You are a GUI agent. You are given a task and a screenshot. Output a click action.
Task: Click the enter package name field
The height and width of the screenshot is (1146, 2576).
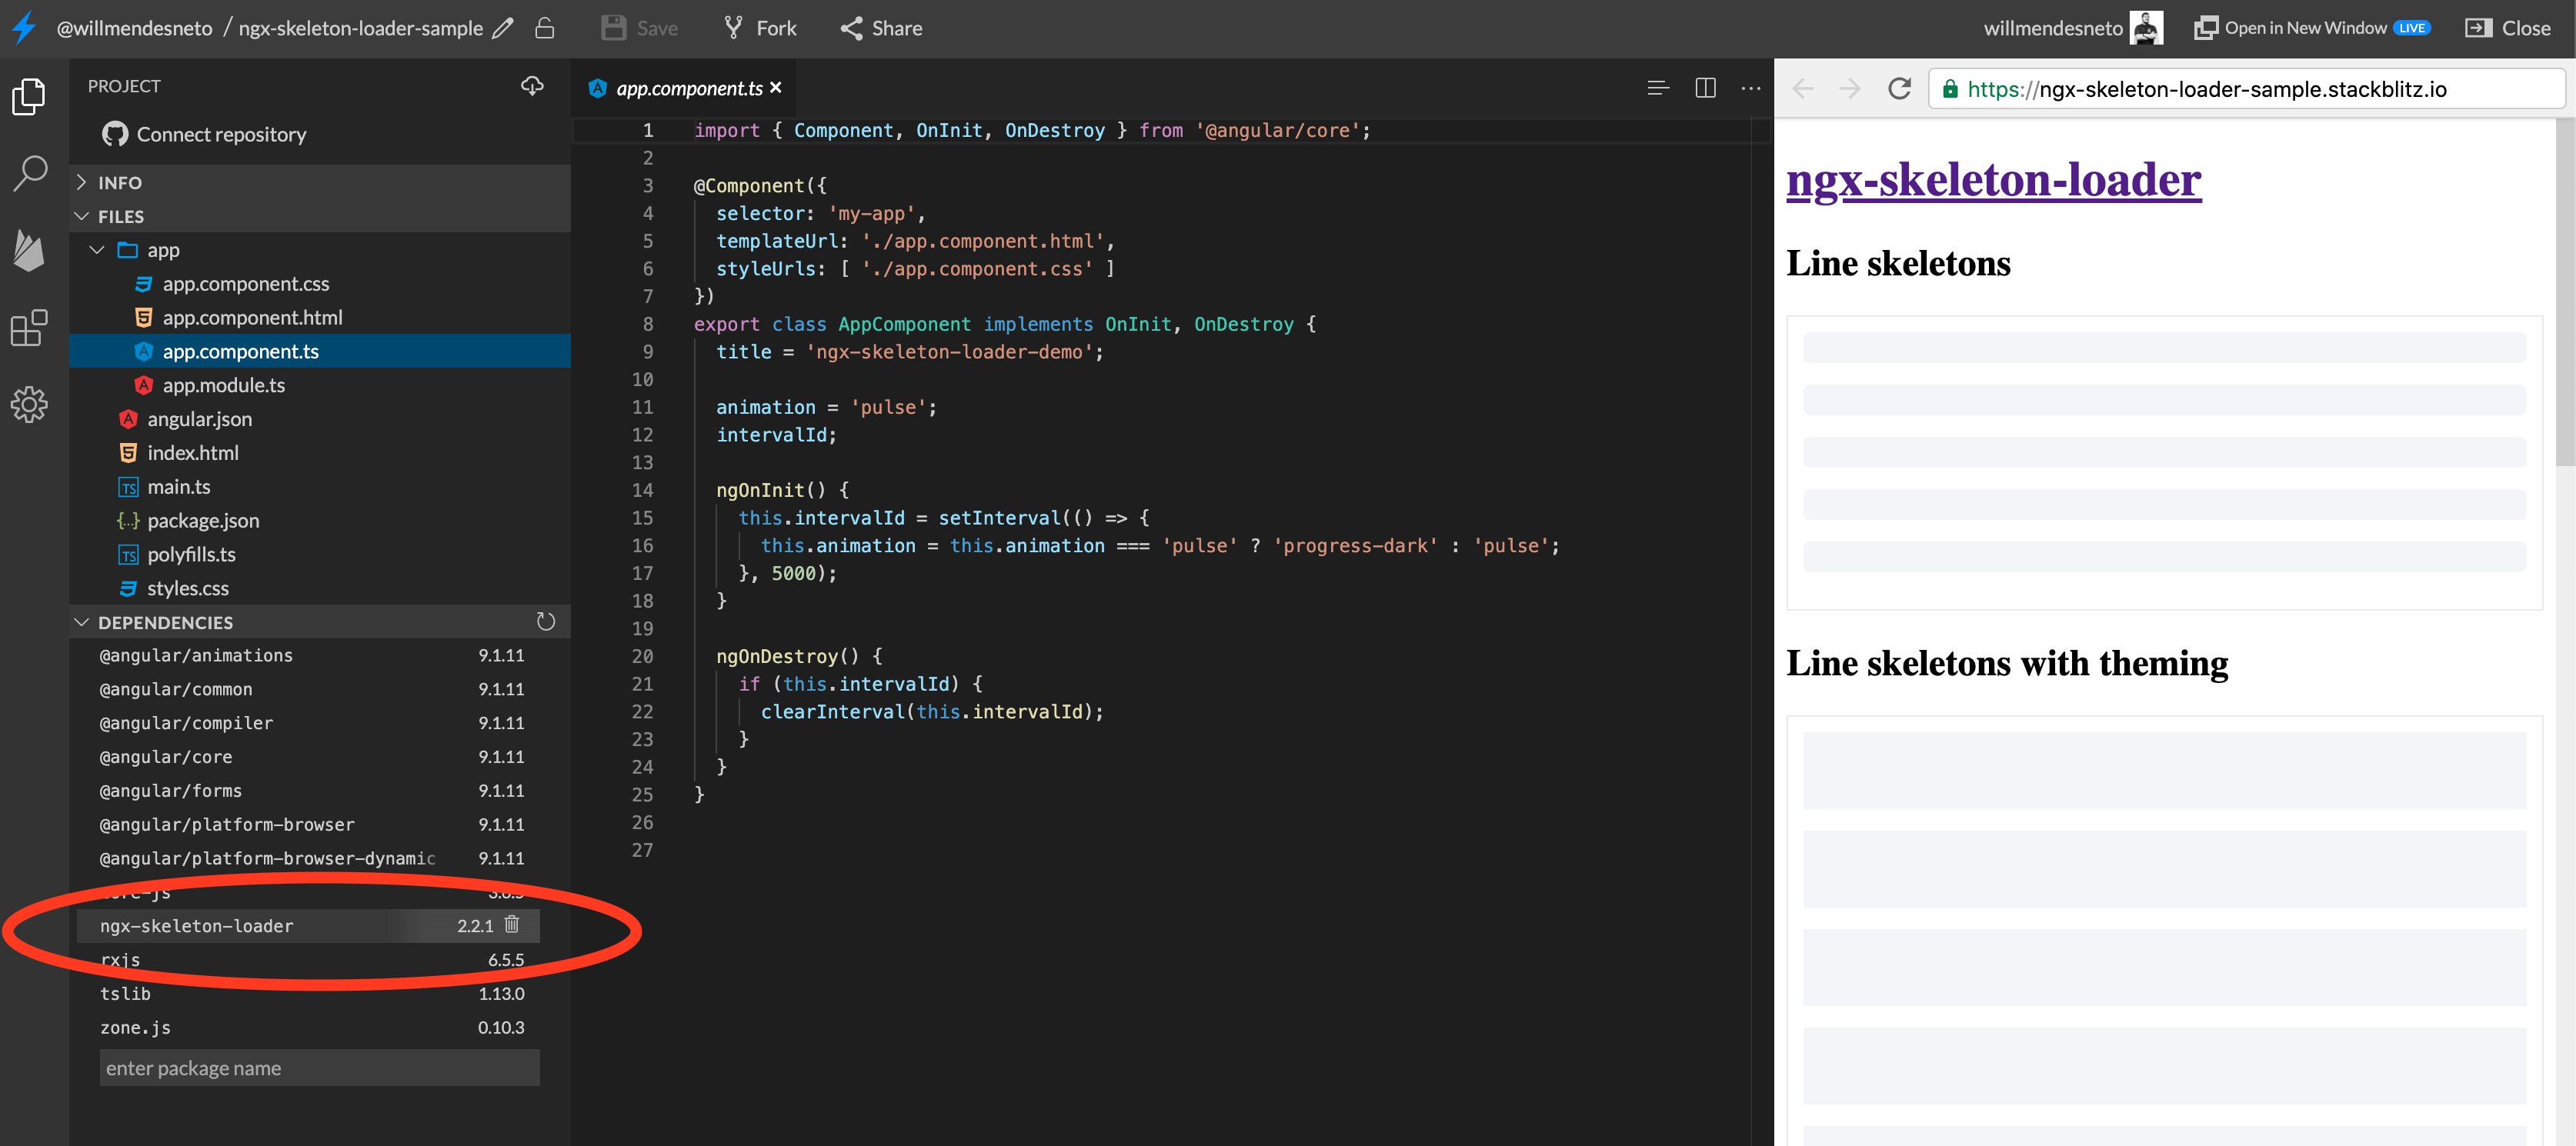[319, 1067]
